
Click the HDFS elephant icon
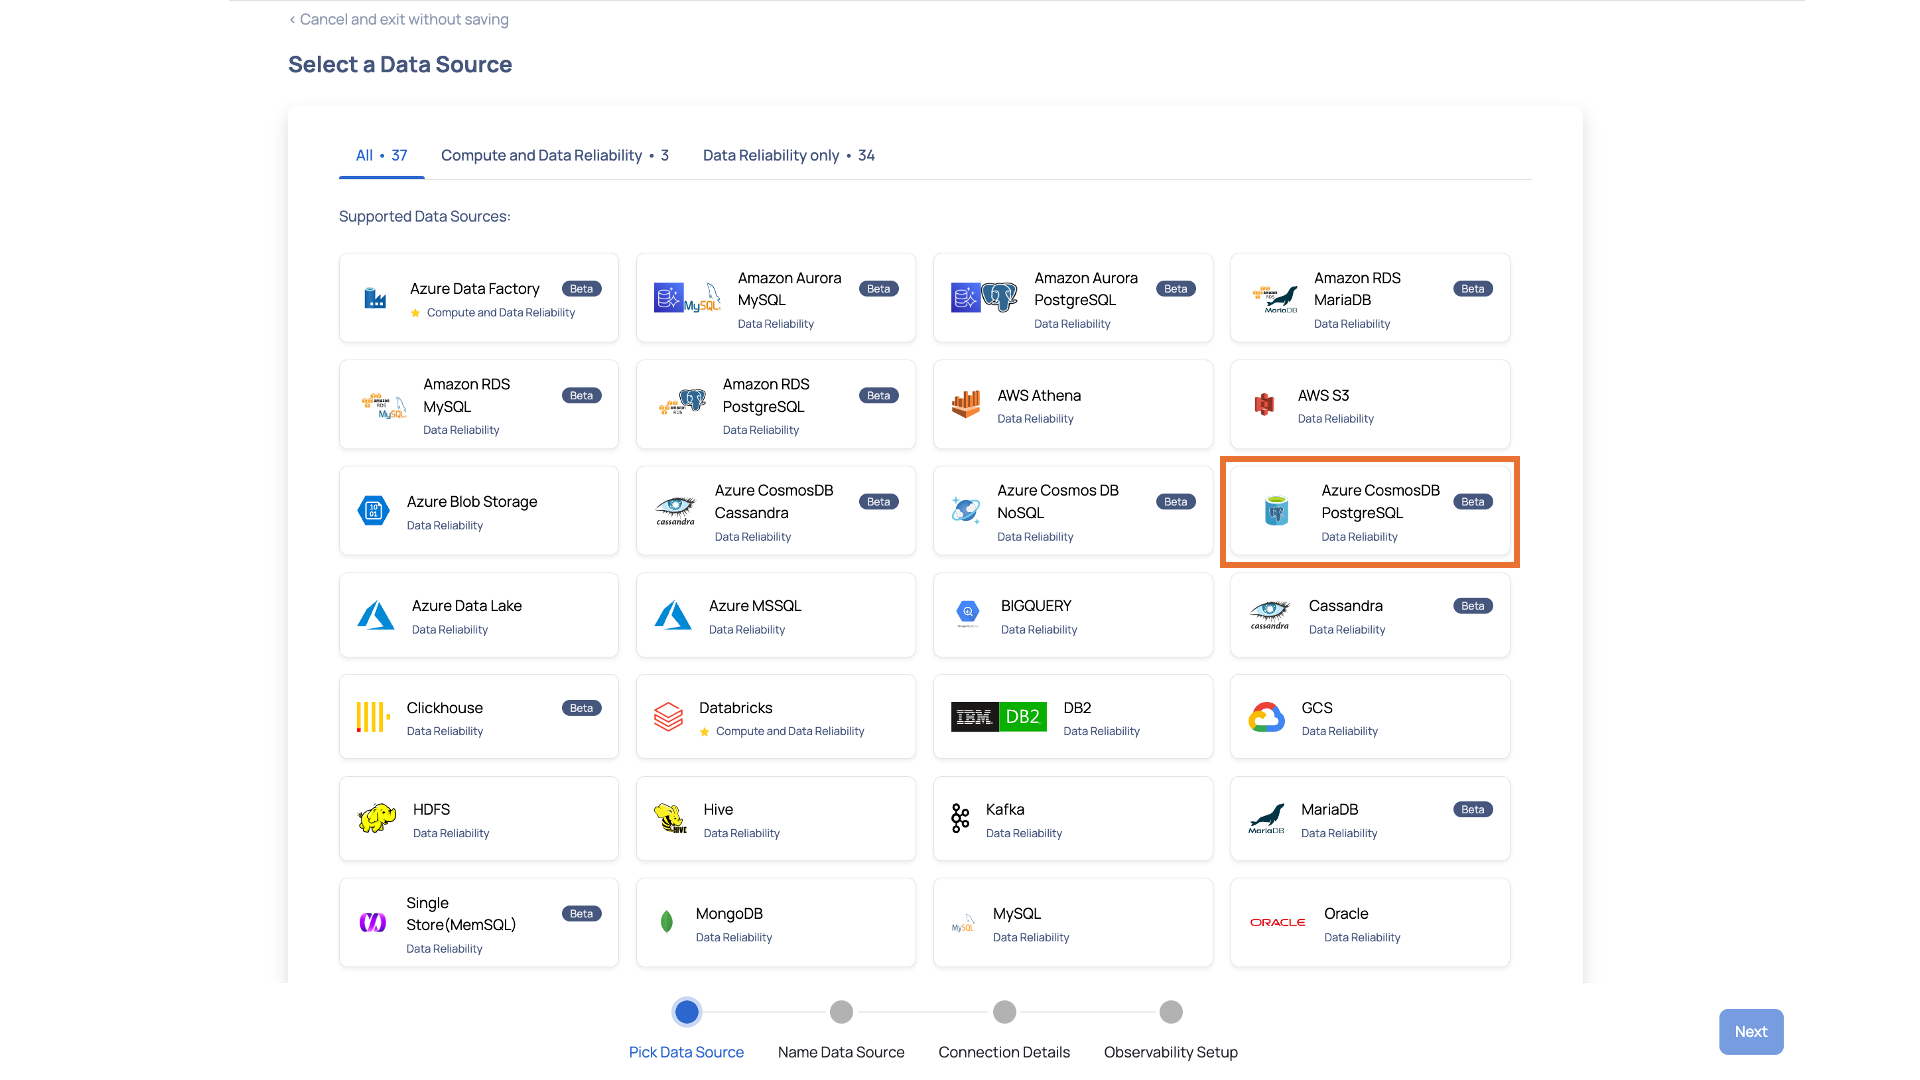(x=377, y=818)
